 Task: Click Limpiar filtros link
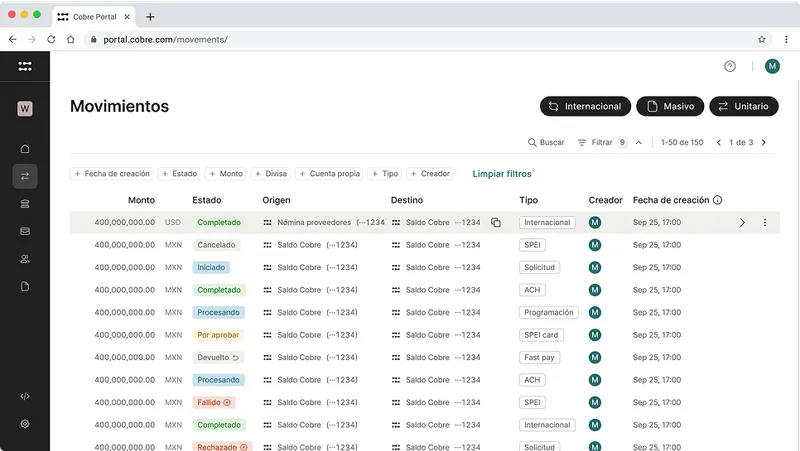coord(502,173)
